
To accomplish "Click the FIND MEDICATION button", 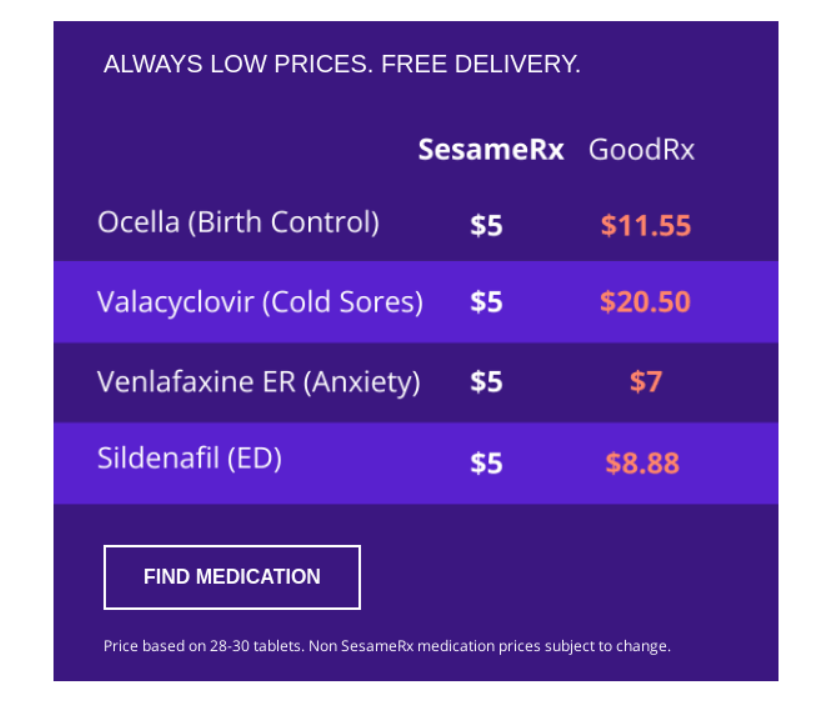I will tap(231, 577).
